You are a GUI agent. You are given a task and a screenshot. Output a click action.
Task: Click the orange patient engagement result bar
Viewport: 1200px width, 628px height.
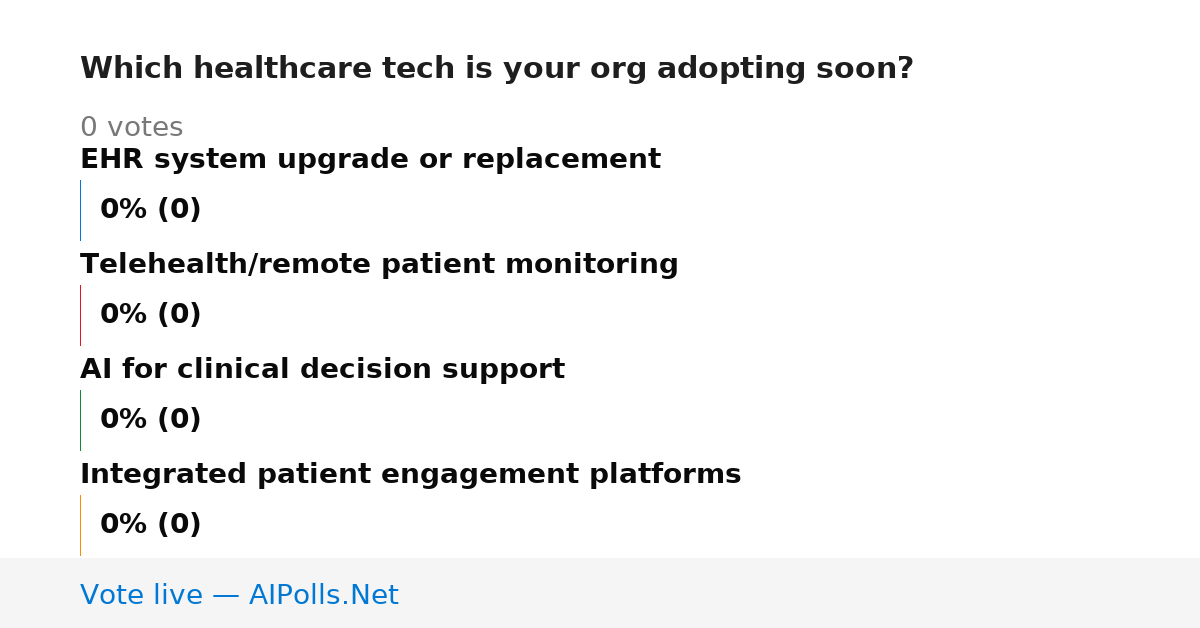point(81,525)
